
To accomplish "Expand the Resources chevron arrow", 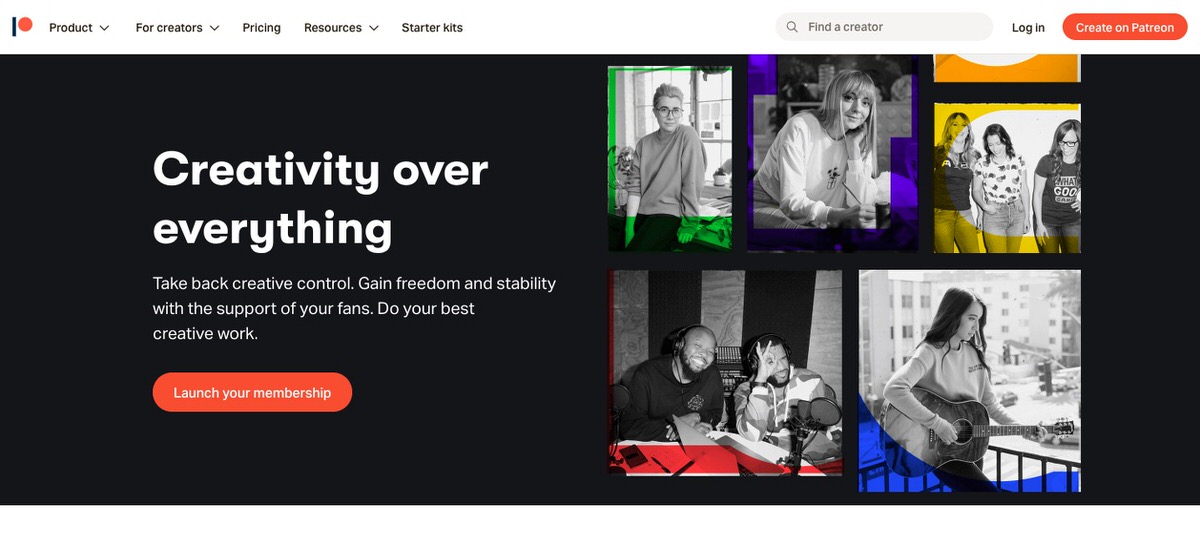I will click(x=374, y=28).
